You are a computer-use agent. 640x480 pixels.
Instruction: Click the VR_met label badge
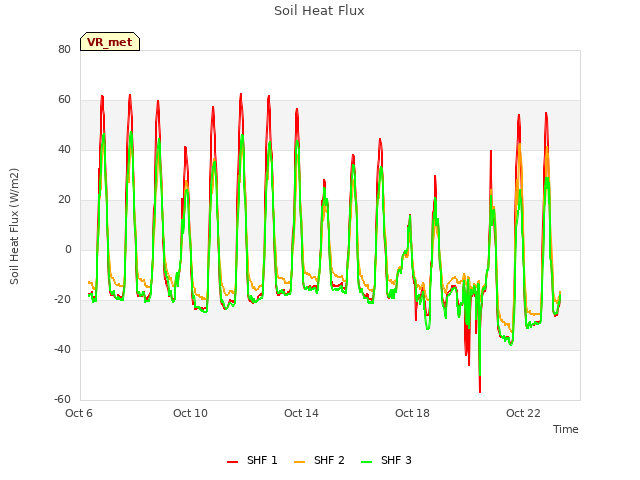coord(110,42)
